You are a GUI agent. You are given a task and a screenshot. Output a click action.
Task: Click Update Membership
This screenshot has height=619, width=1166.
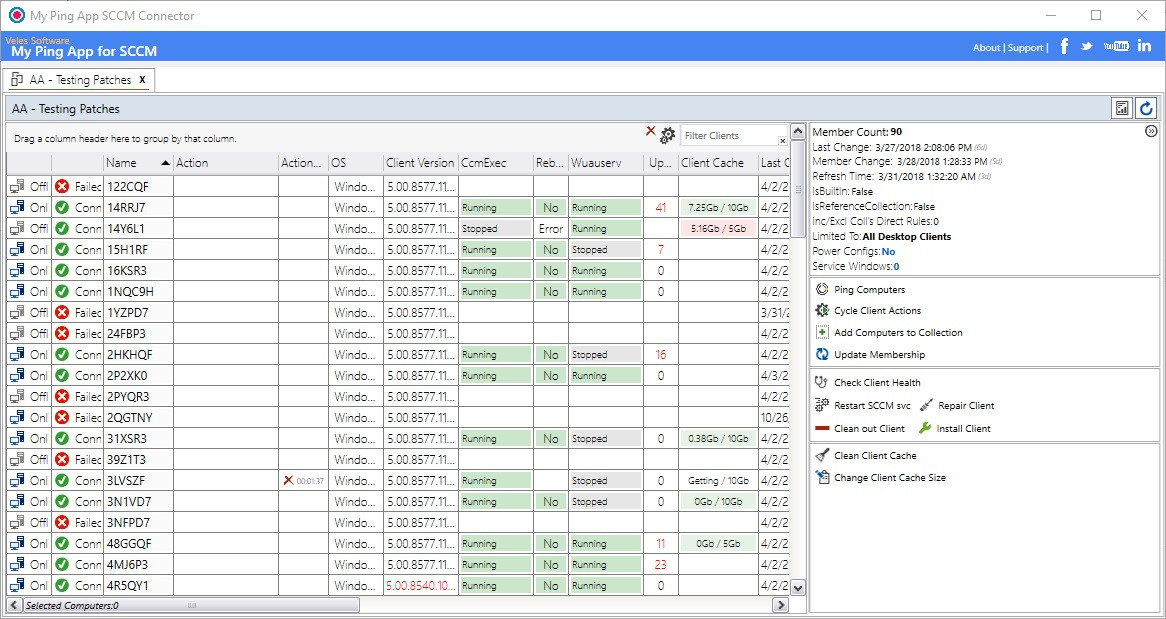pos(870,355)
